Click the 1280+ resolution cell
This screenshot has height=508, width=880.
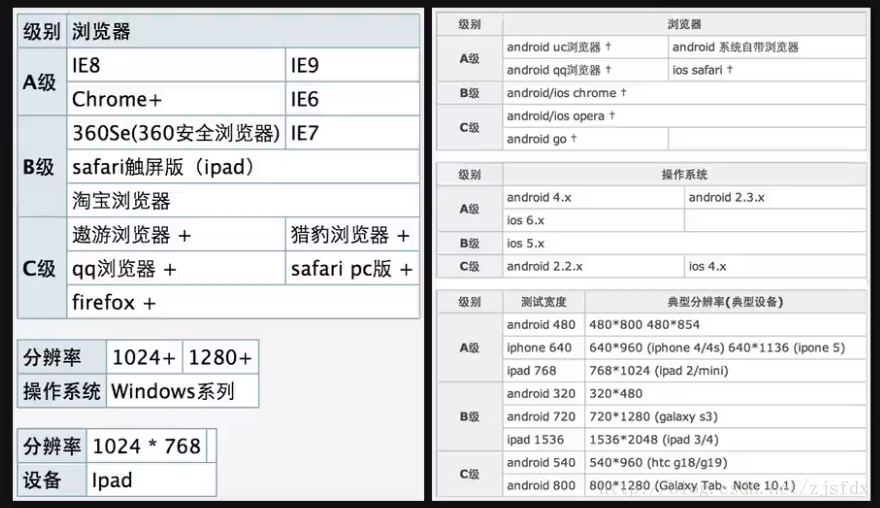tap(221, 357)
